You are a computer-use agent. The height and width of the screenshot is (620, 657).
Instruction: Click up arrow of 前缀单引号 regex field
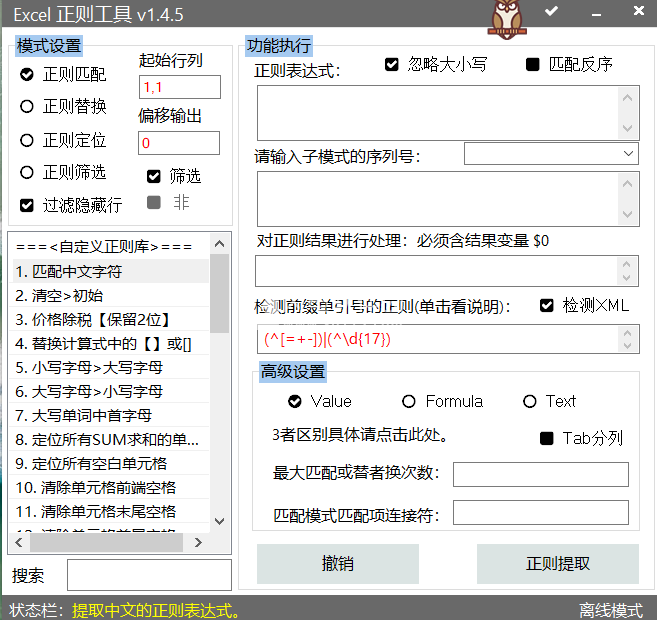click(x=628, y=333)
